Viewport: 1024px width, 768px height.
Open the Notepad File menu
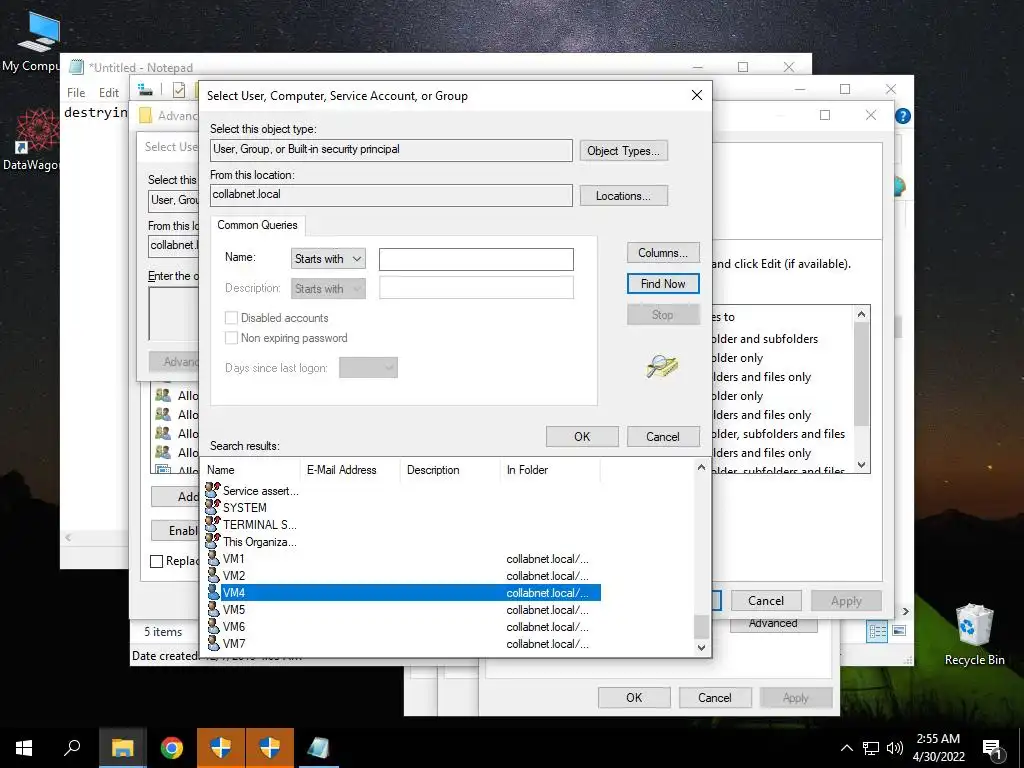[76, 93]
